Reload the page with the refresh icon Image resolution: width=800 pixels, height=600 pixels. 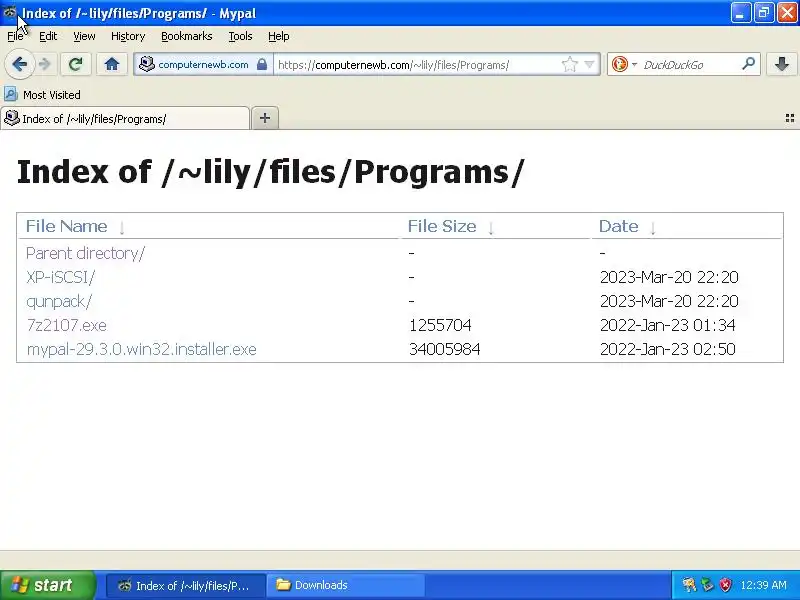tap(76, 64)
